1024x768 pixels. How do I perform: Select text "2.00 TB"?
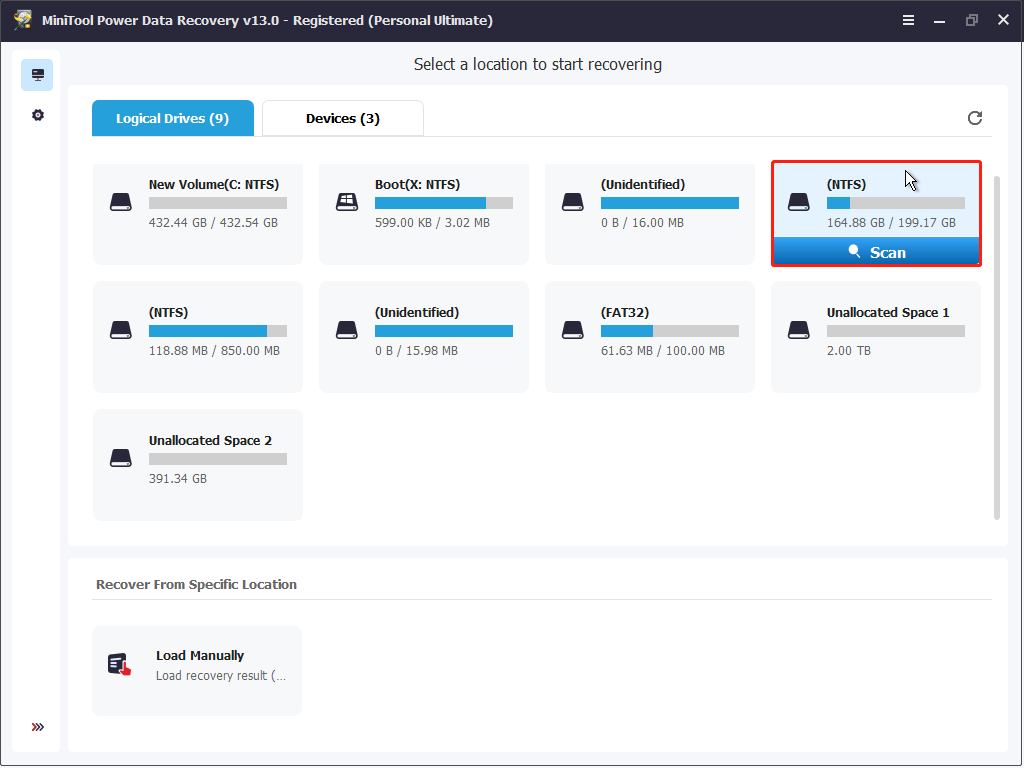point(848,351)
